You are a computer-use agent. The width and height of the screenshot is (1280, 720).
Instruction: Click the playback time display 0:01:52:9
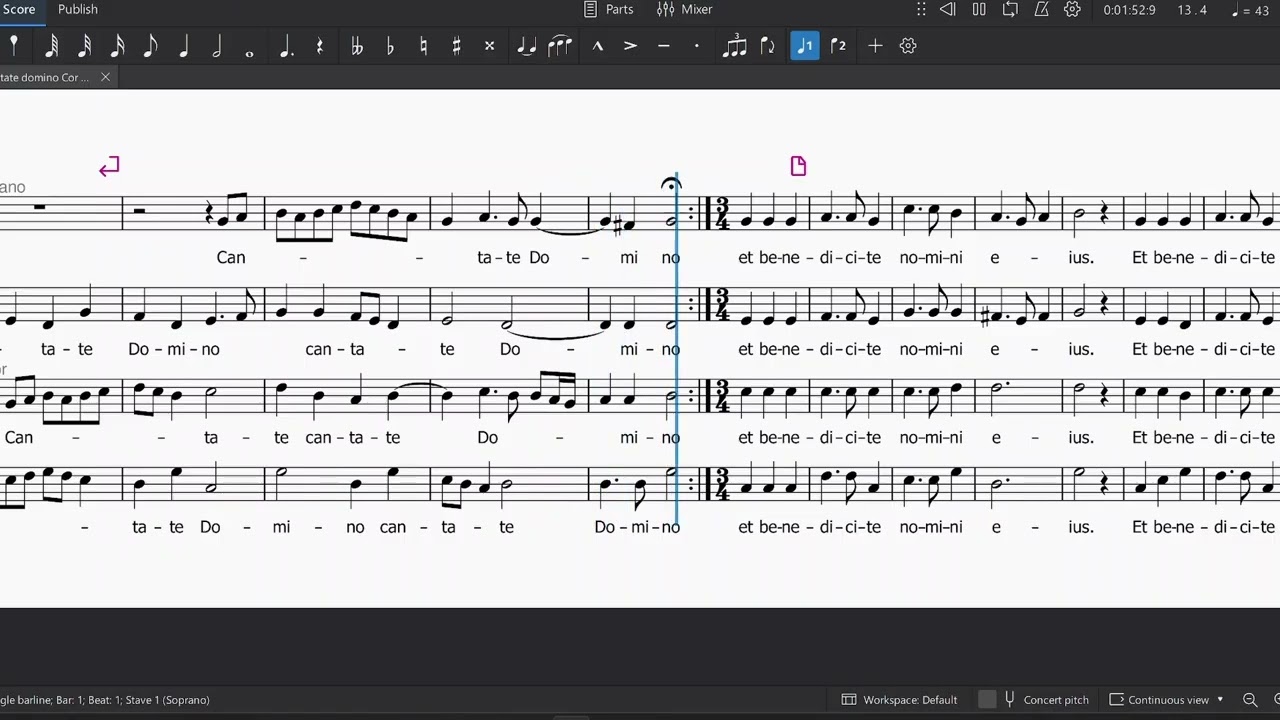1129,10
